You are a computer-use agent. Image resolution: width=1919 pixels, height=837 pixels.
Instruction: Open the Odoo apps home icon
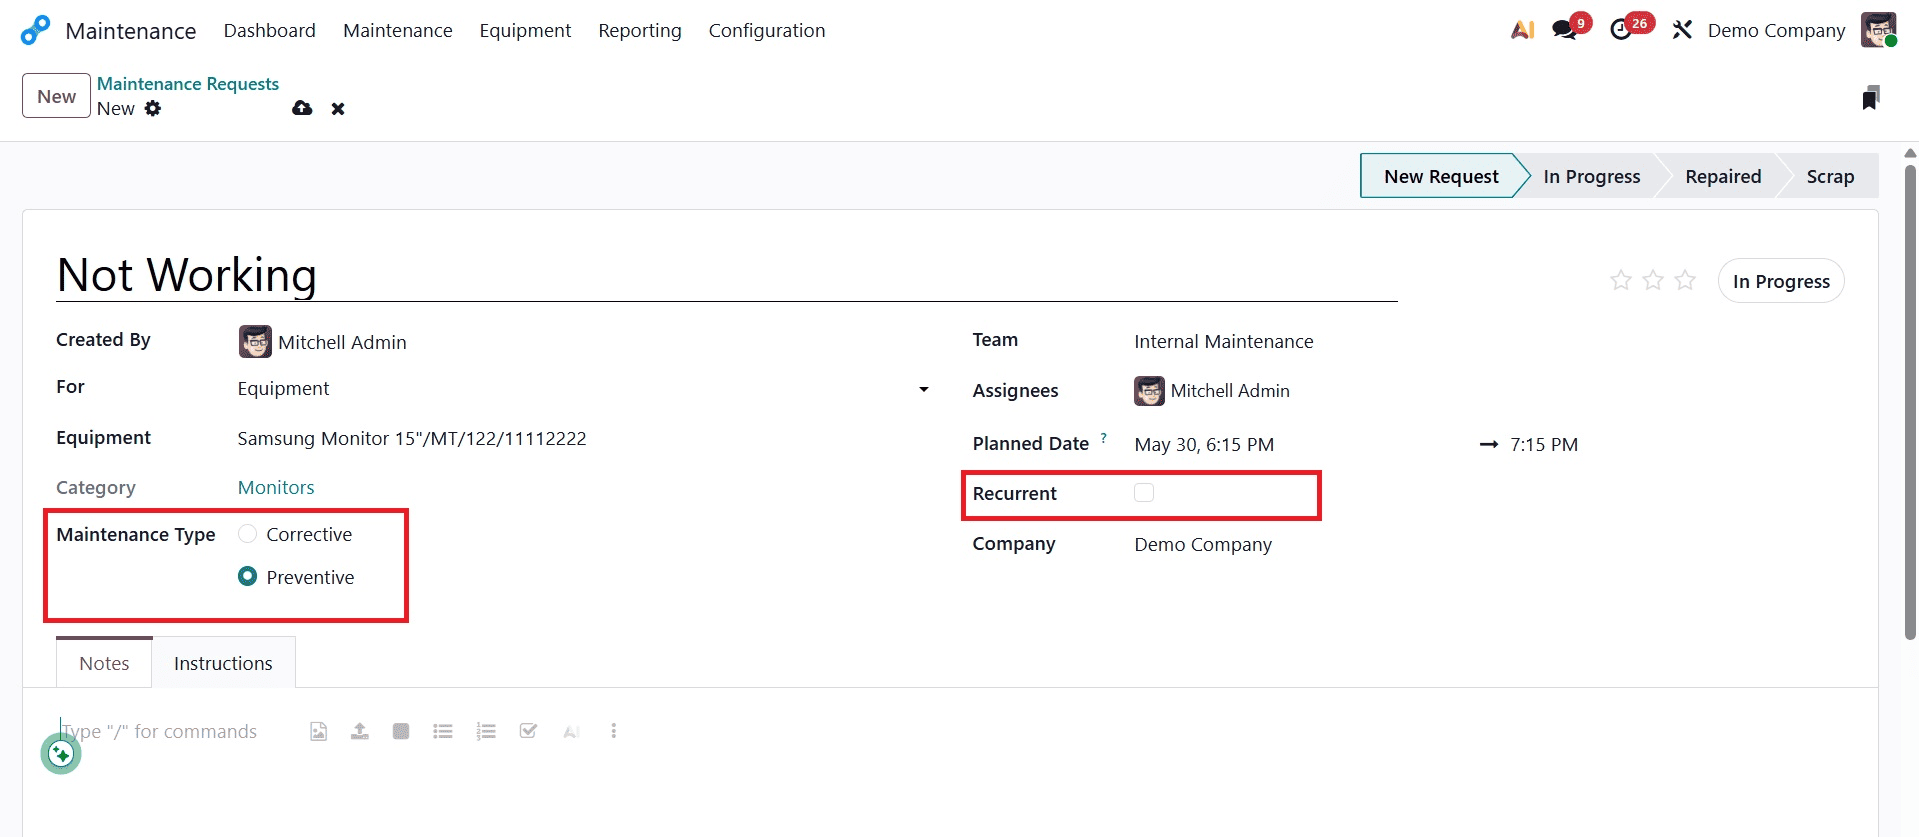35,30
